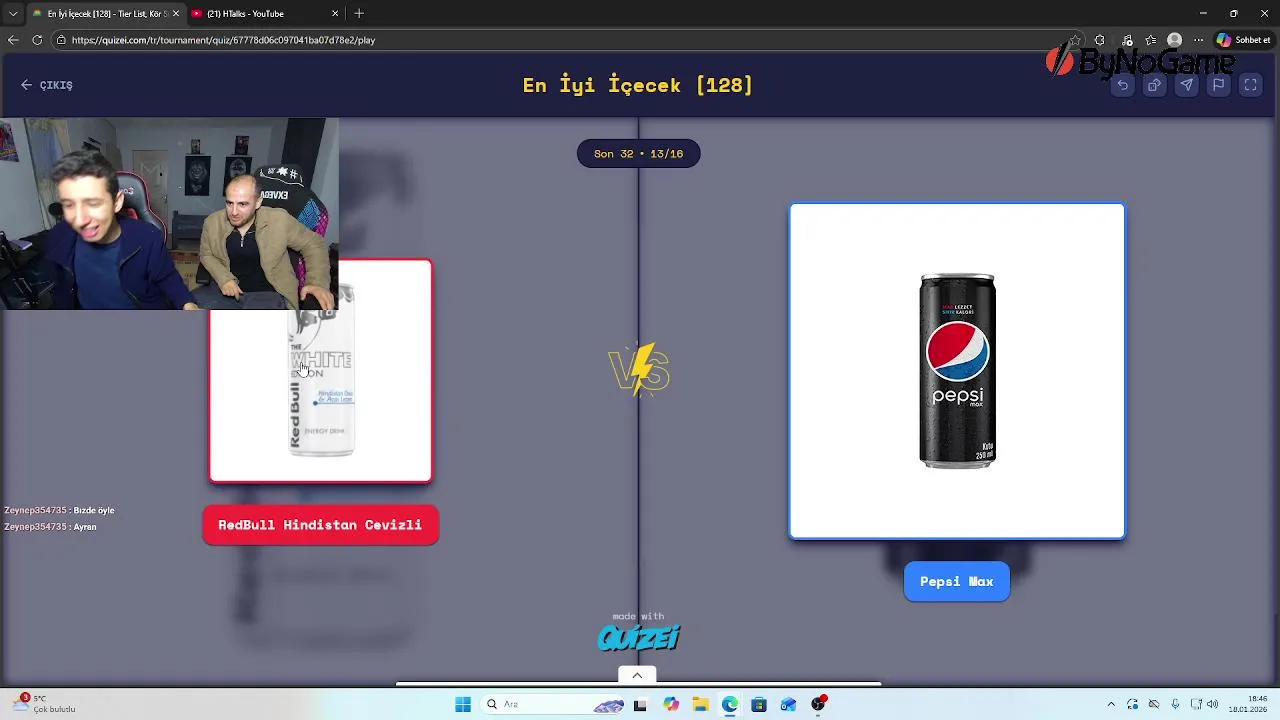Open the clock showing 18:46
This screenshot has height=720, width=1280.
click(1248, 704)
